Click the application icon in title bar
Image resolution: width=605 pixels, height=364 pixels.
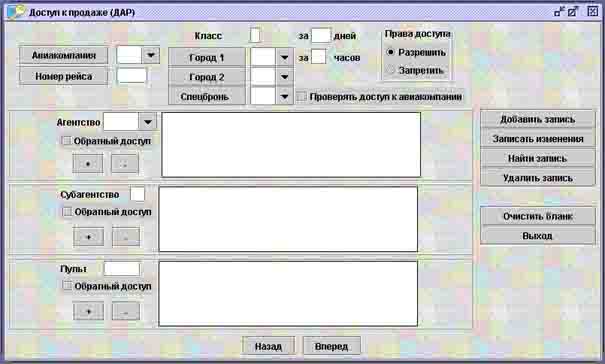(x=16, y=12)
